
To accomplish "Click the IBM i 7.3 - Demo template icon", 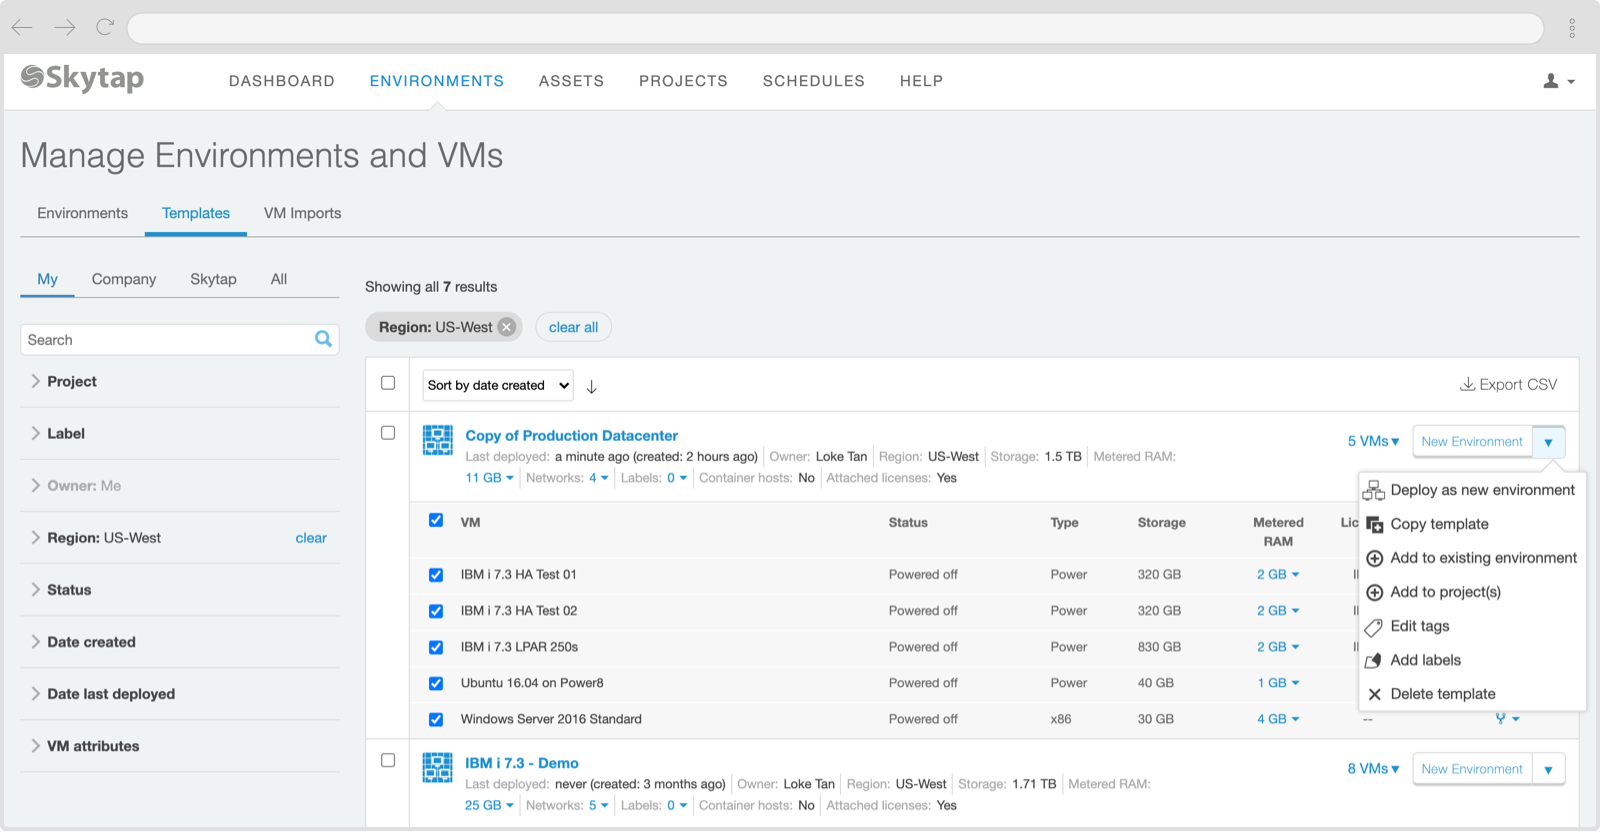I will [438, 767].
